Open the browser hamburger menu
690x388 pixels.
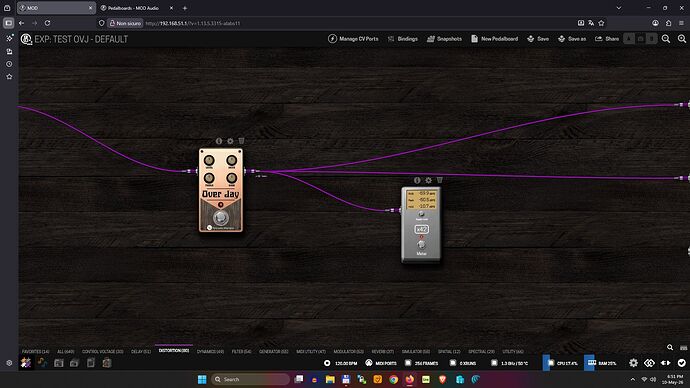click(x=681, y=23)
